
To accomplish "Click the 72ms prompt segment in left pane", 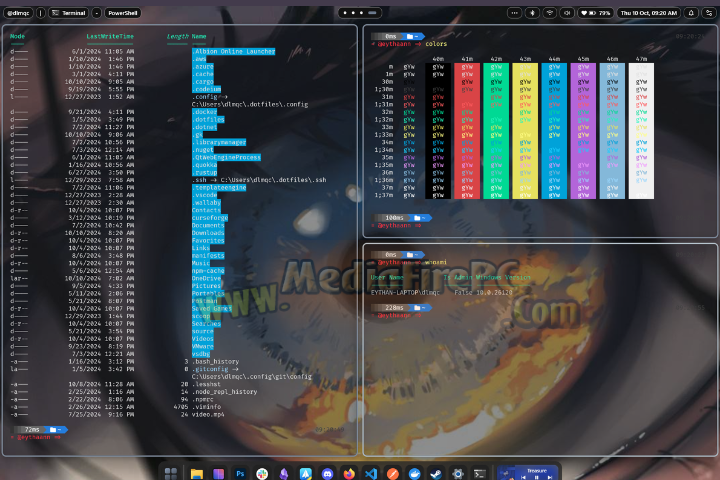I will click(x=32, y=429).
